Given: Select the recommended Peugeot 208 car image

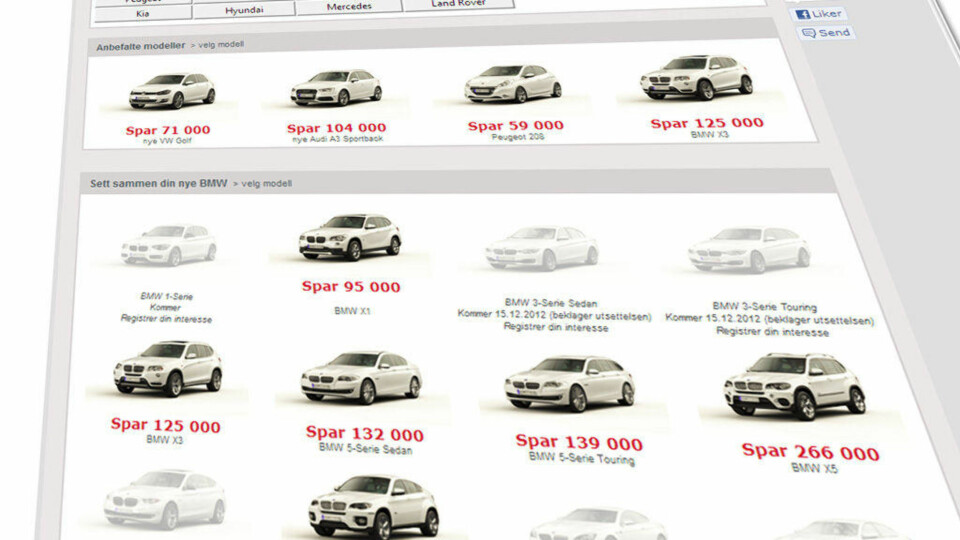Looking at the screenshot, I should pos(513,83).
